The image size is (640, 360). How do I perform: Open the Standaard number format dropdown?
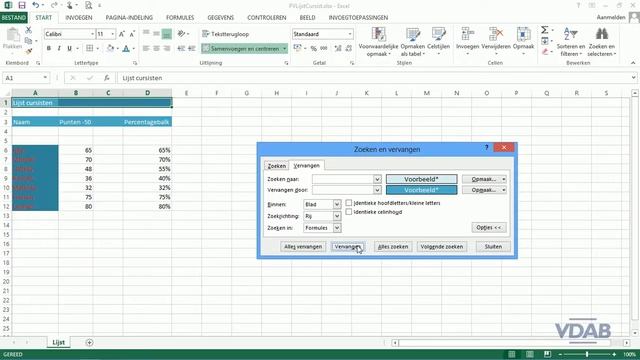[350, 34]
